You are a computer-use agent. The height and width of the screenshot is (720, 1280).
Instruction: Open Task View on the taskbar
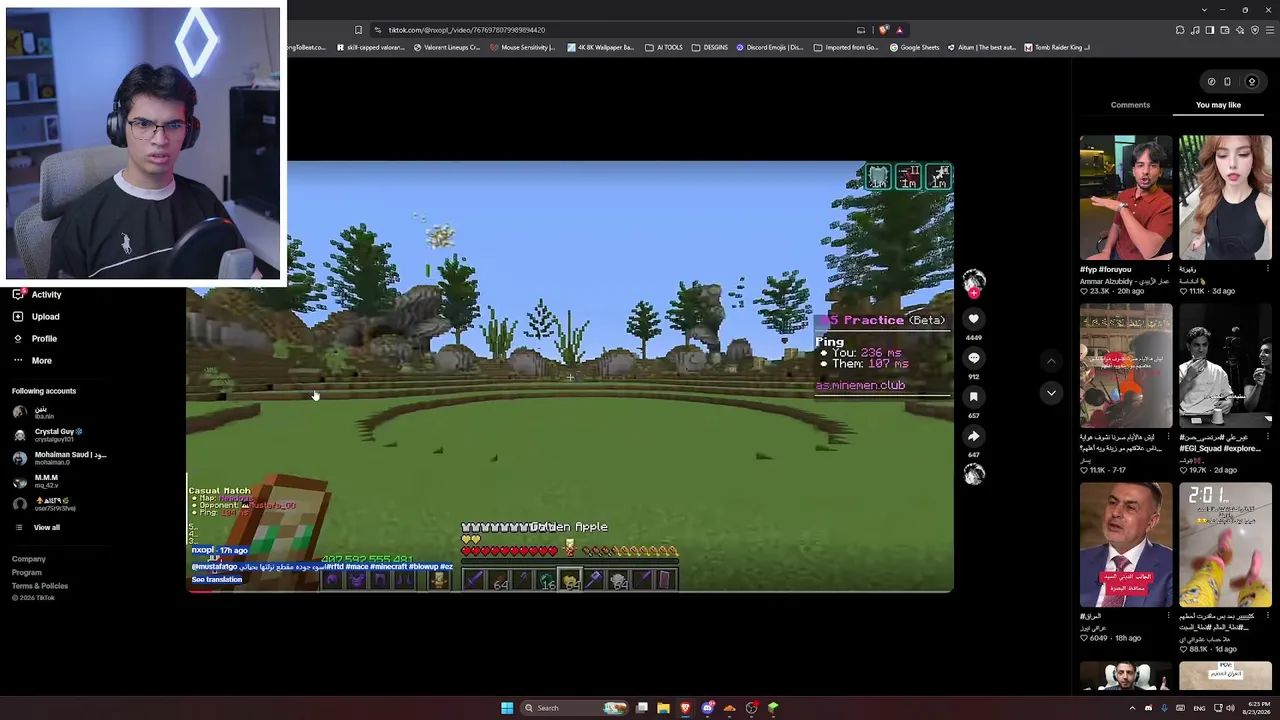642,708
